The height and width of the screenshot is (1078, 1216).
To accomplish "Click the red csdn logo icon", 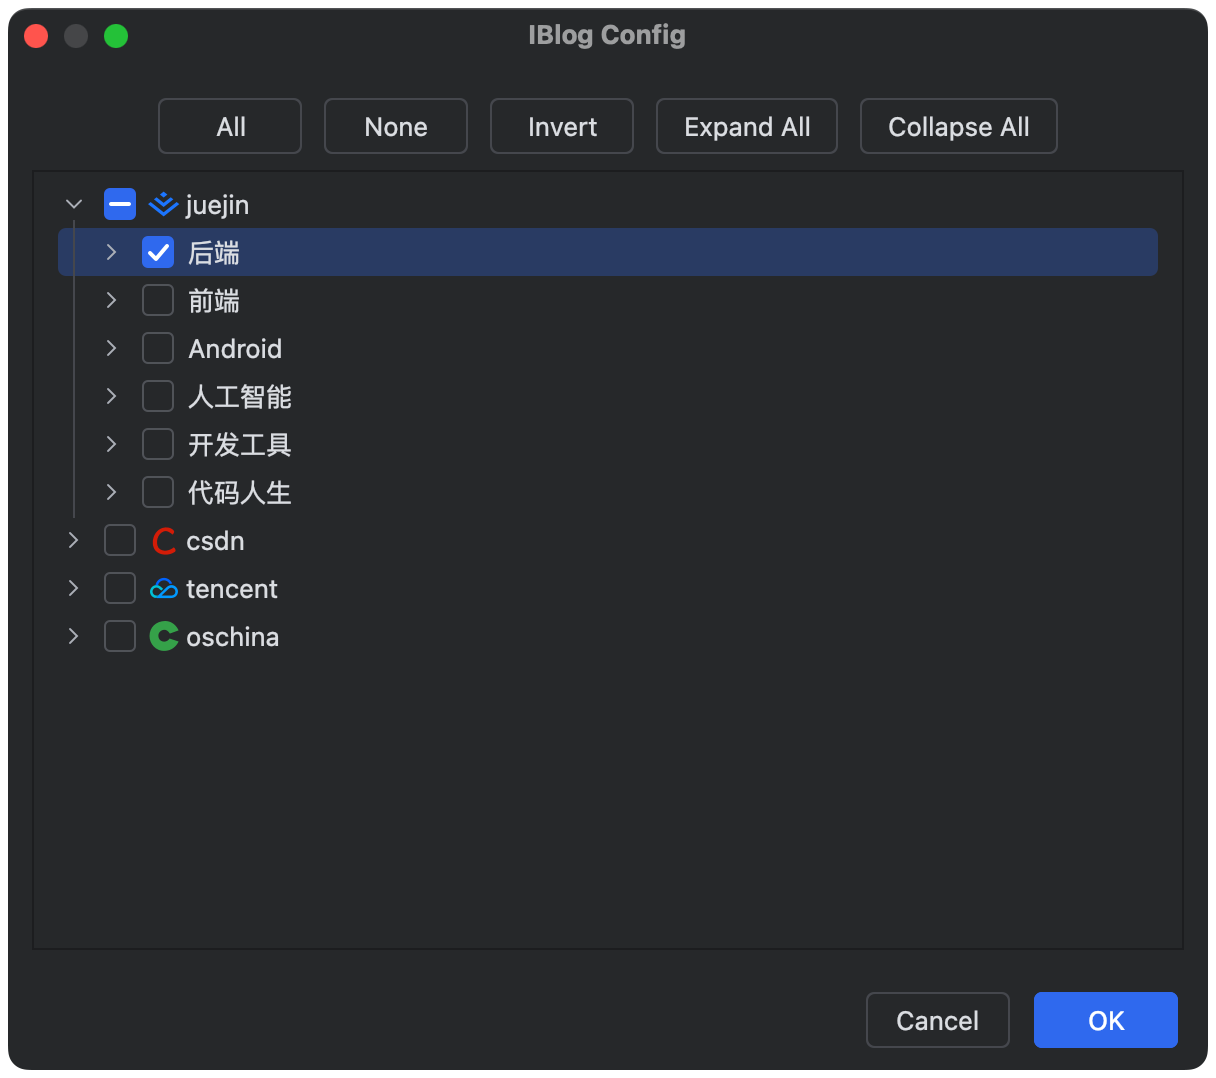I will 164,541.
